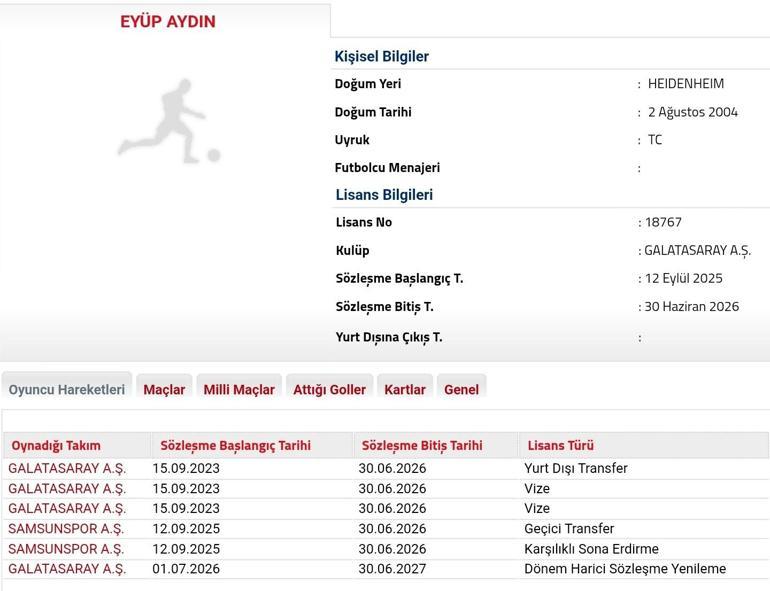Screen dimensions: 770x591
Task: Open Samsunspor link in Karşılıklı Sona Erdirme row
Action: pyautogui.click(x=66, y=549)
